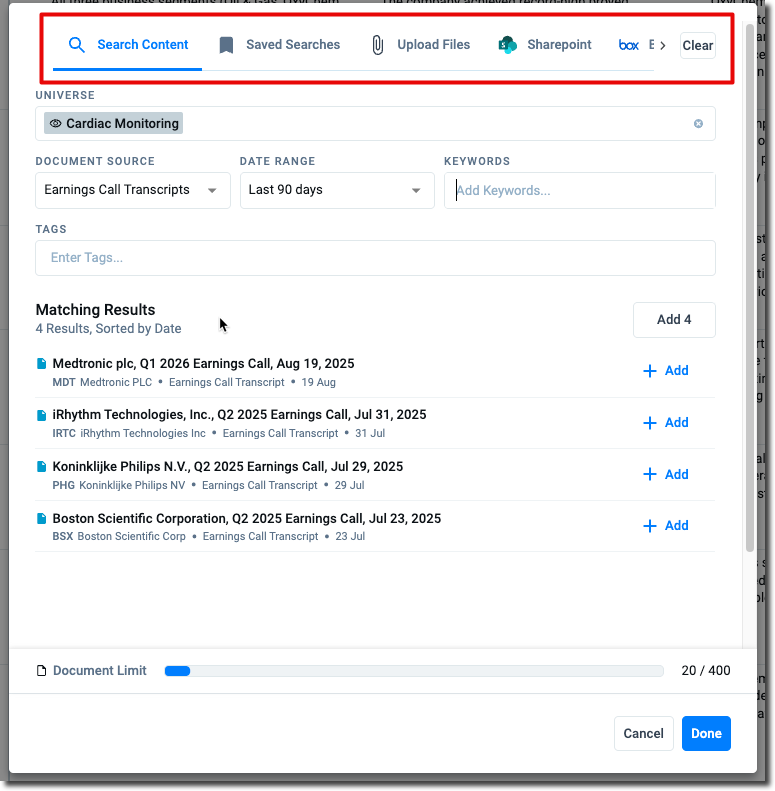Click the Box logo icon
Image resolution: width=775 pixels, height=791 pixels.
[628, 45]
